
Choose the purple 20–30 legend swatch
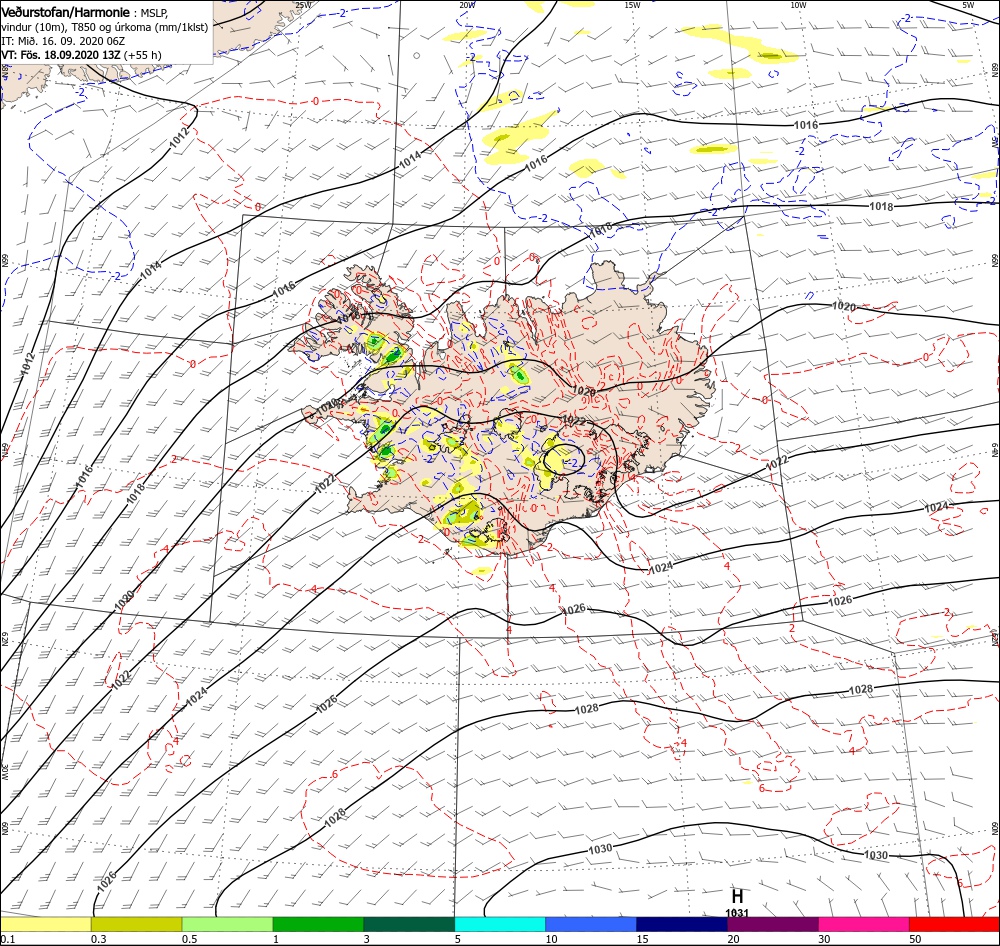point(773,925)
